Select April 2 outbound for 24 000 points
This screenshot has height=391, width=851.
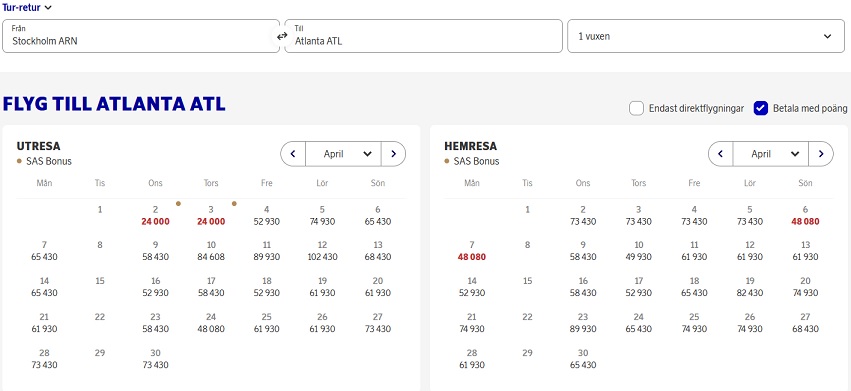click(x=155, y=216)
